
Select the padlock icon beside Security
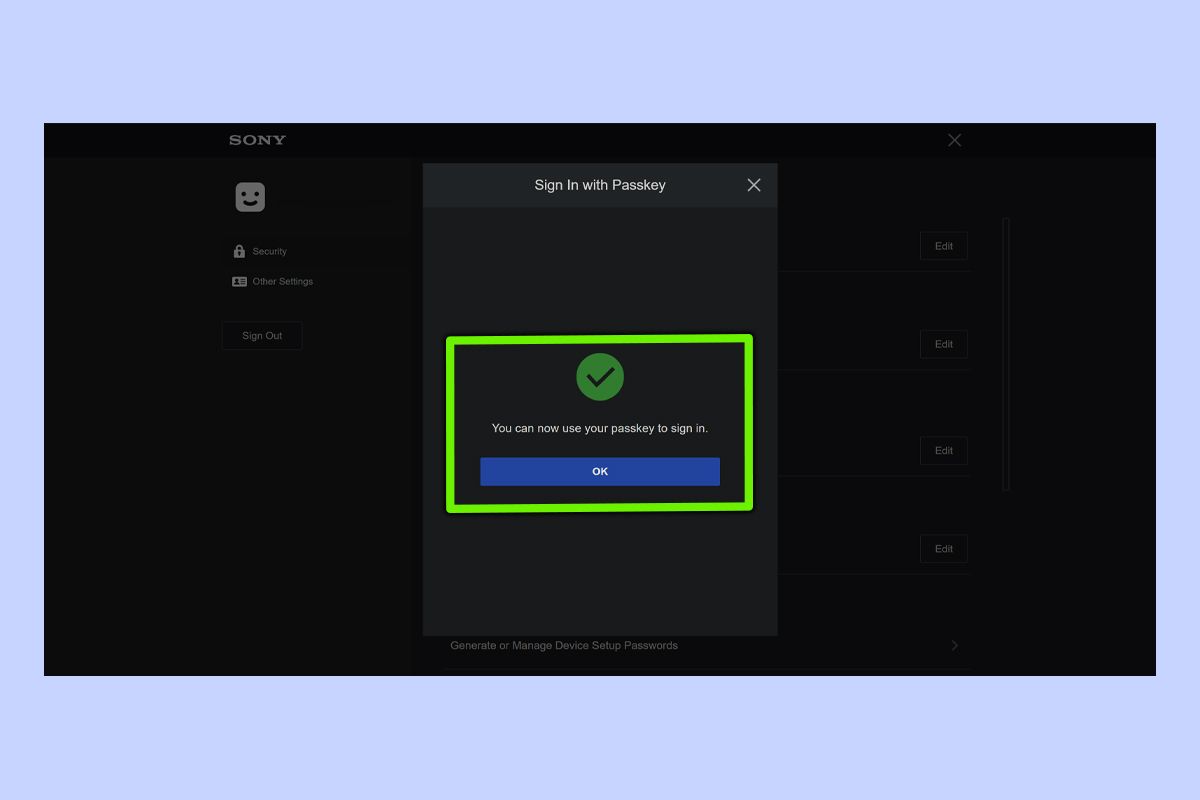click(x=238, y=251)
